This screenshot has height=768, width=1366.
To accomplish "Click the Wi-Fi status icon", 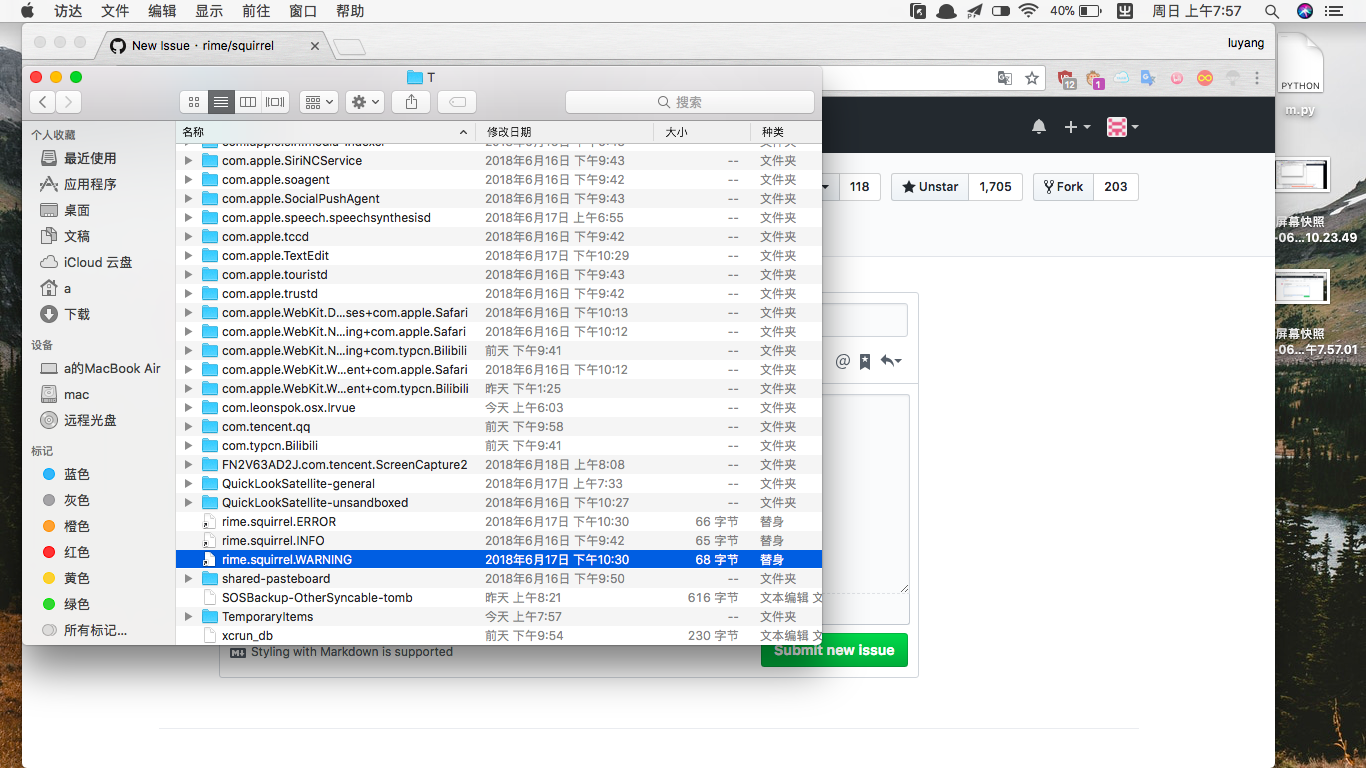I will pos(1028,11).
